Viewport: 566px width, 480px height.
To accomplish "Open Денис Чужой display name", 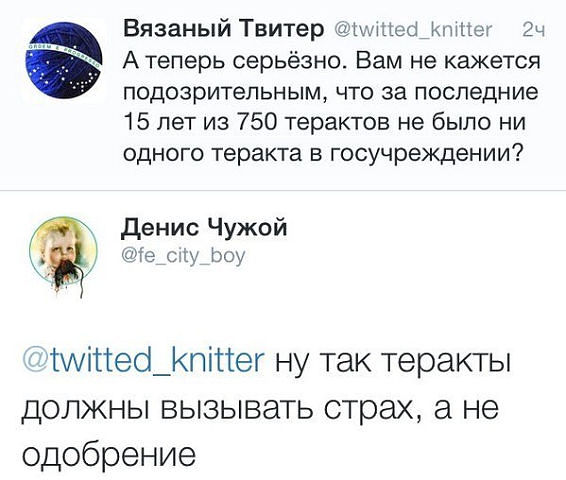I will 204,228.
